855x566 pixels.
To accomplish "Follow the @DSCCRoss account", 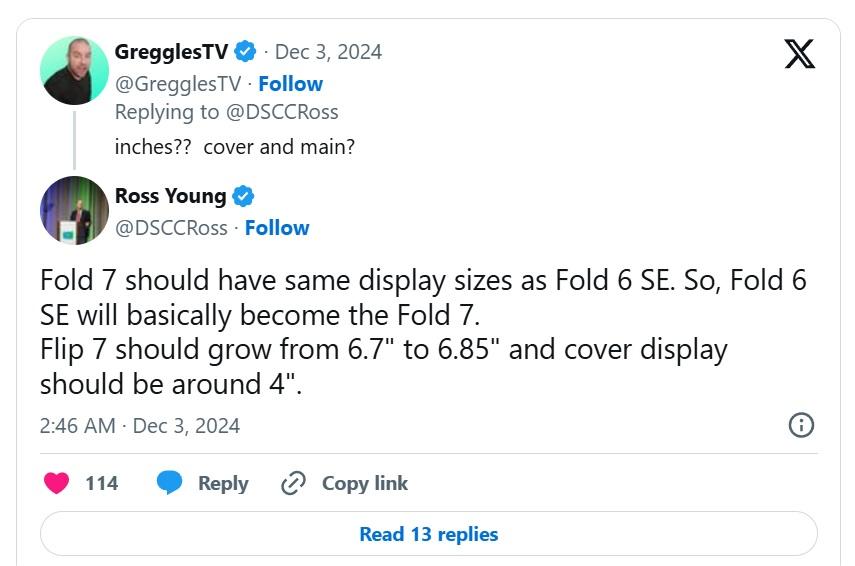I will [277, 228].
